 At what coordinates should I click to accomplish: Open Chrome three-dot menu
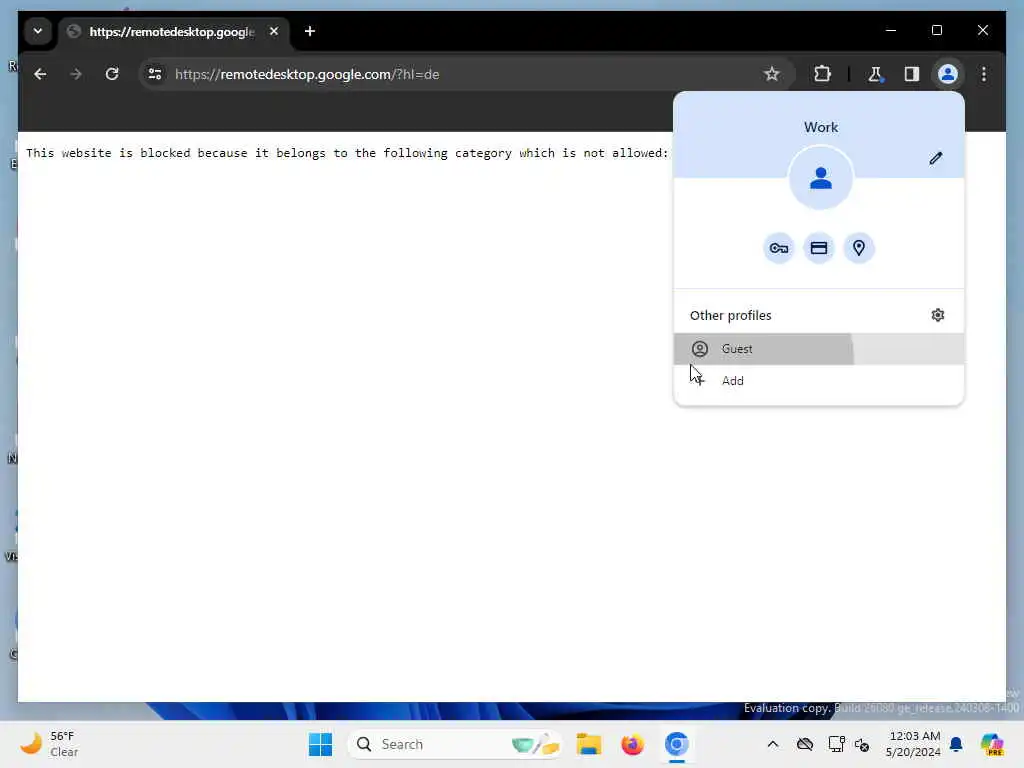tap(984, 74)
